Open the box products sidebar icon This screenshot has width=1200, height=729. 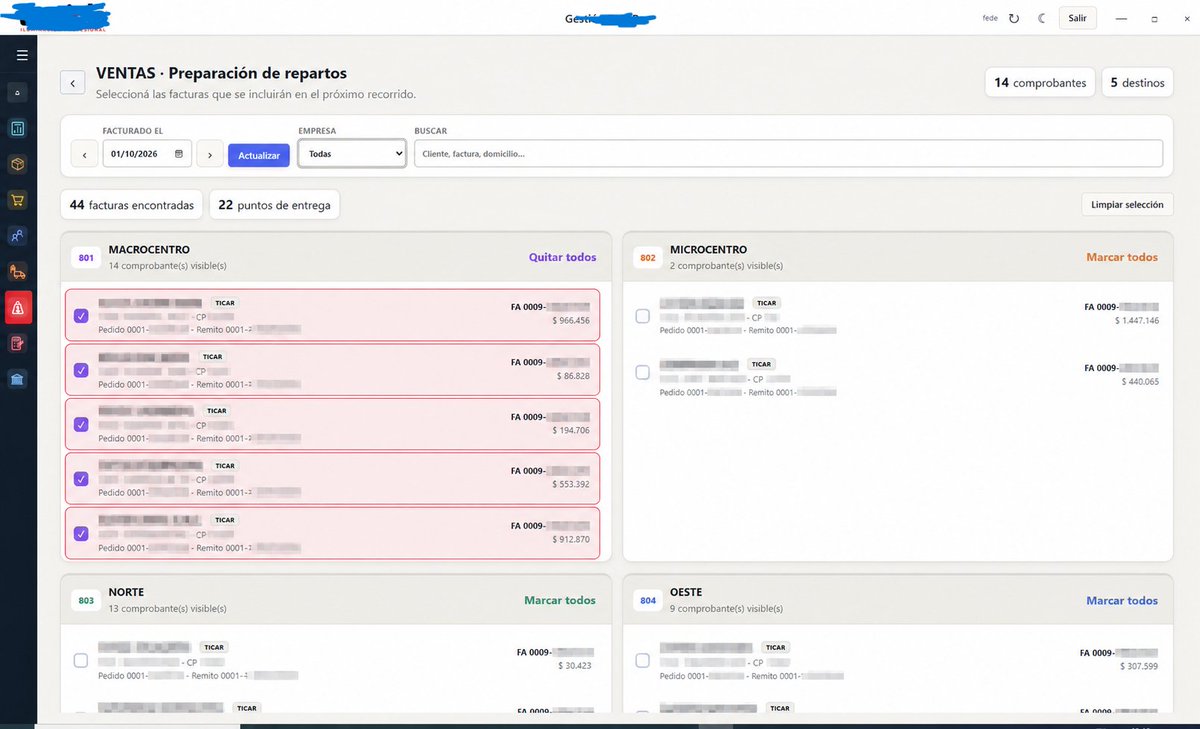point(18,164)
